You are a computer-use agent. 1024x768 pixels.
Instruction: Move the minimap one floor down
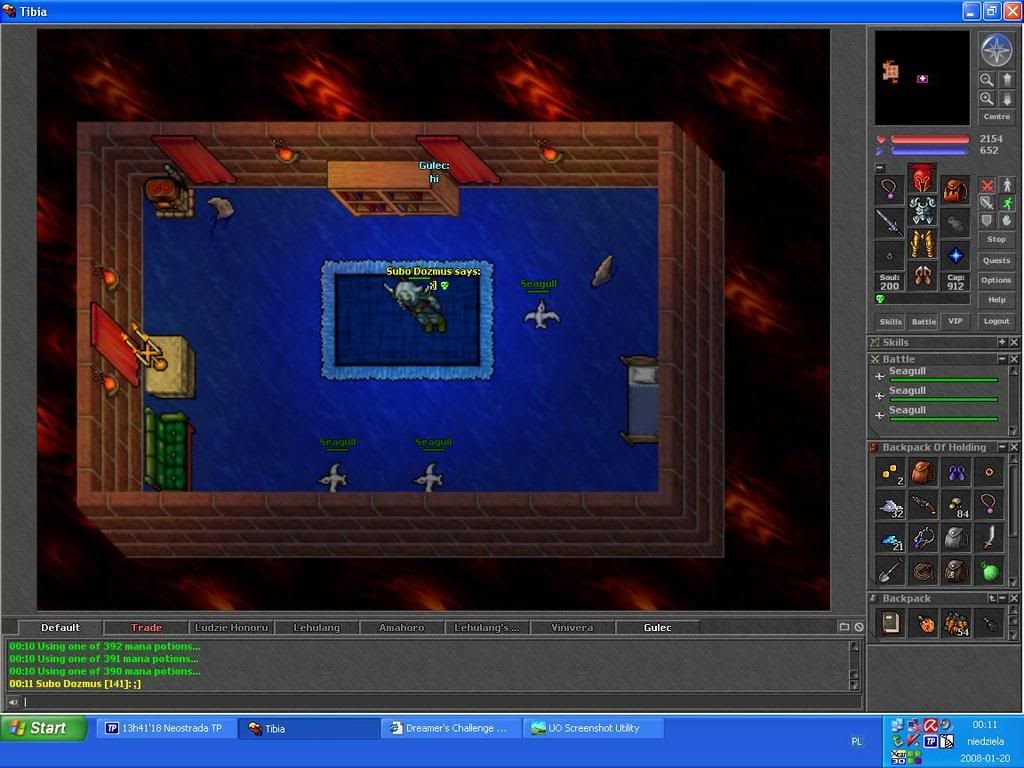1007,99
